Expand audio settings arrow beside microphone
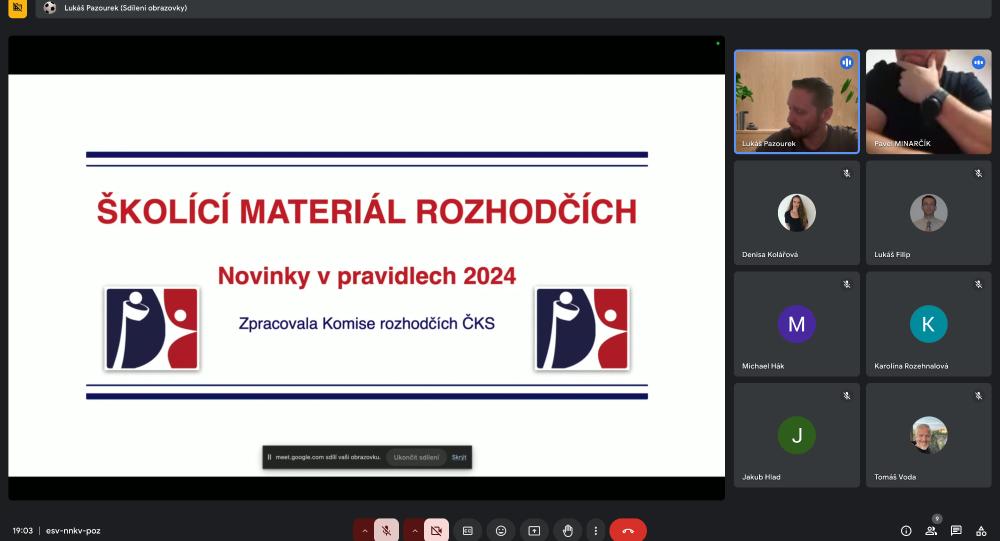Screen dimensions: 1000x541 click(364, 531)
